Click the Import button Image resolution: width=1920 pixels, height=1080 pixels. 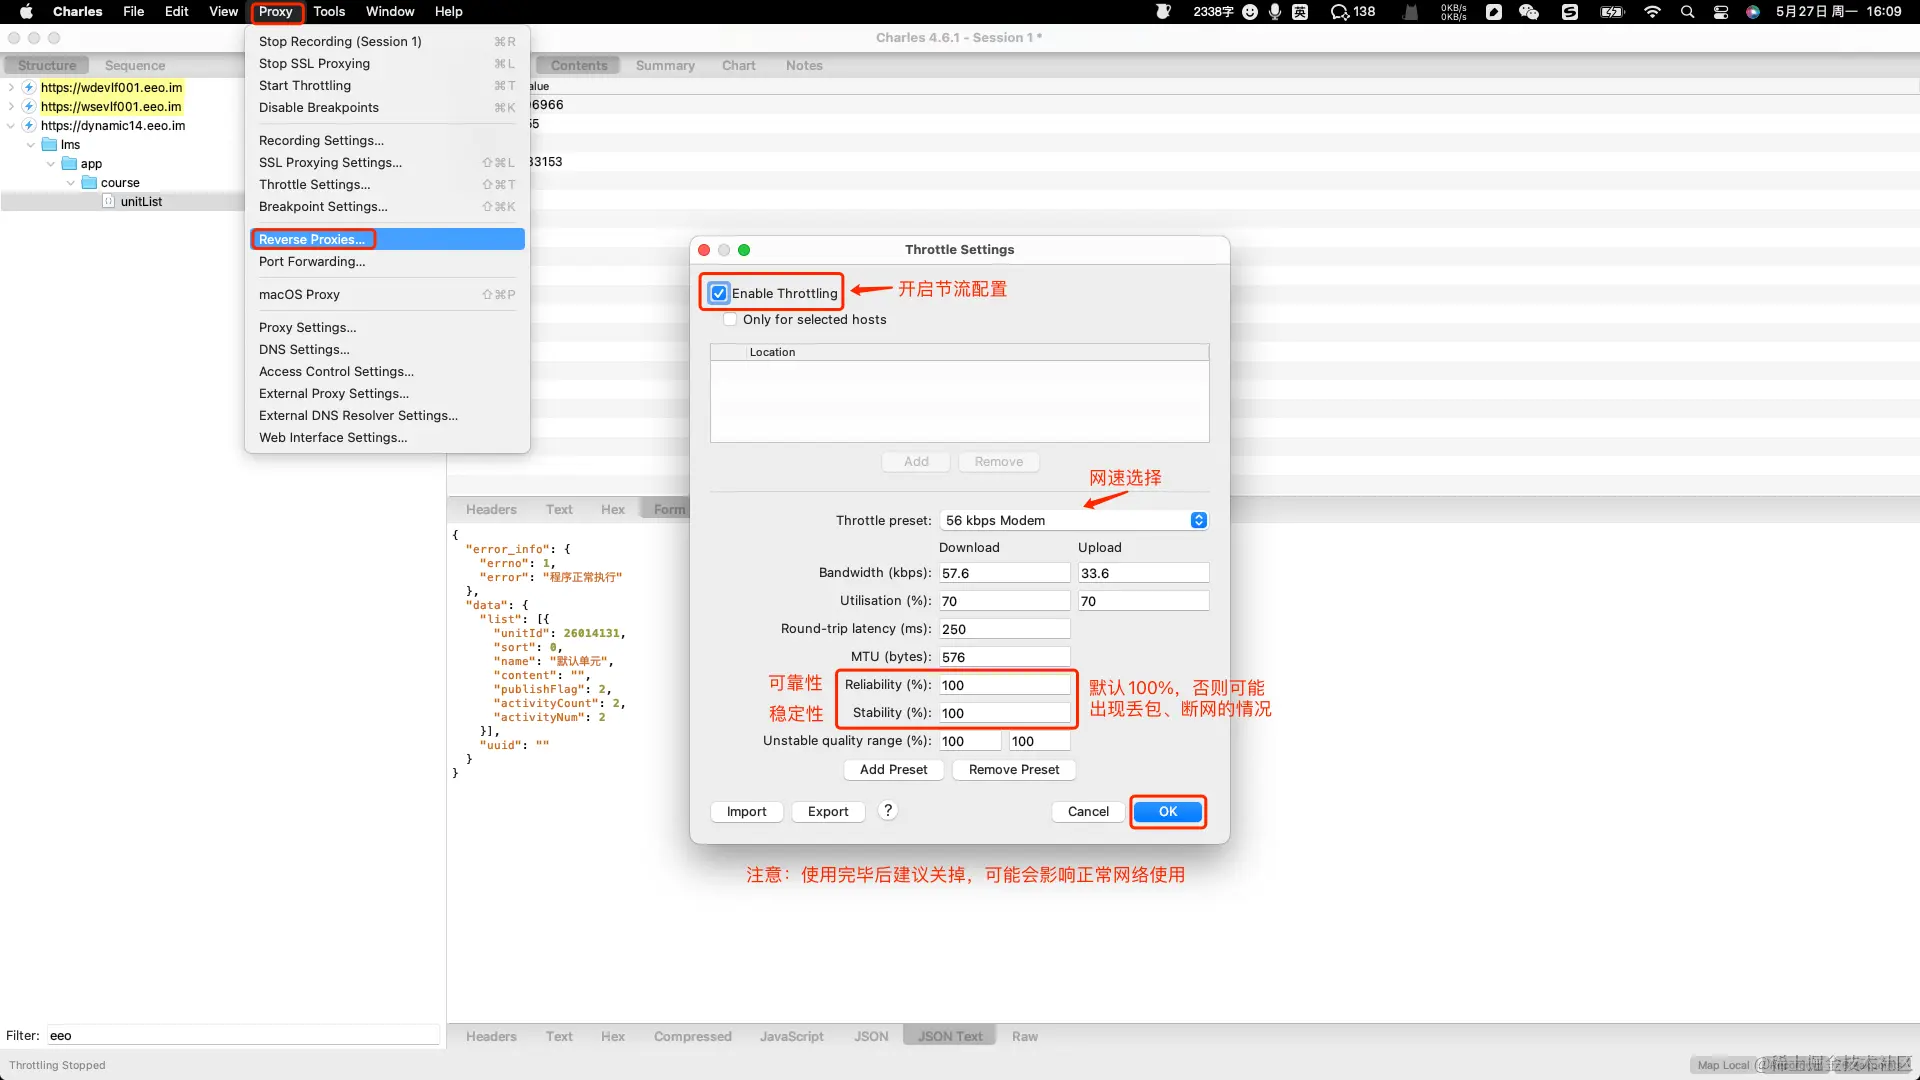[x=747, y=811]
